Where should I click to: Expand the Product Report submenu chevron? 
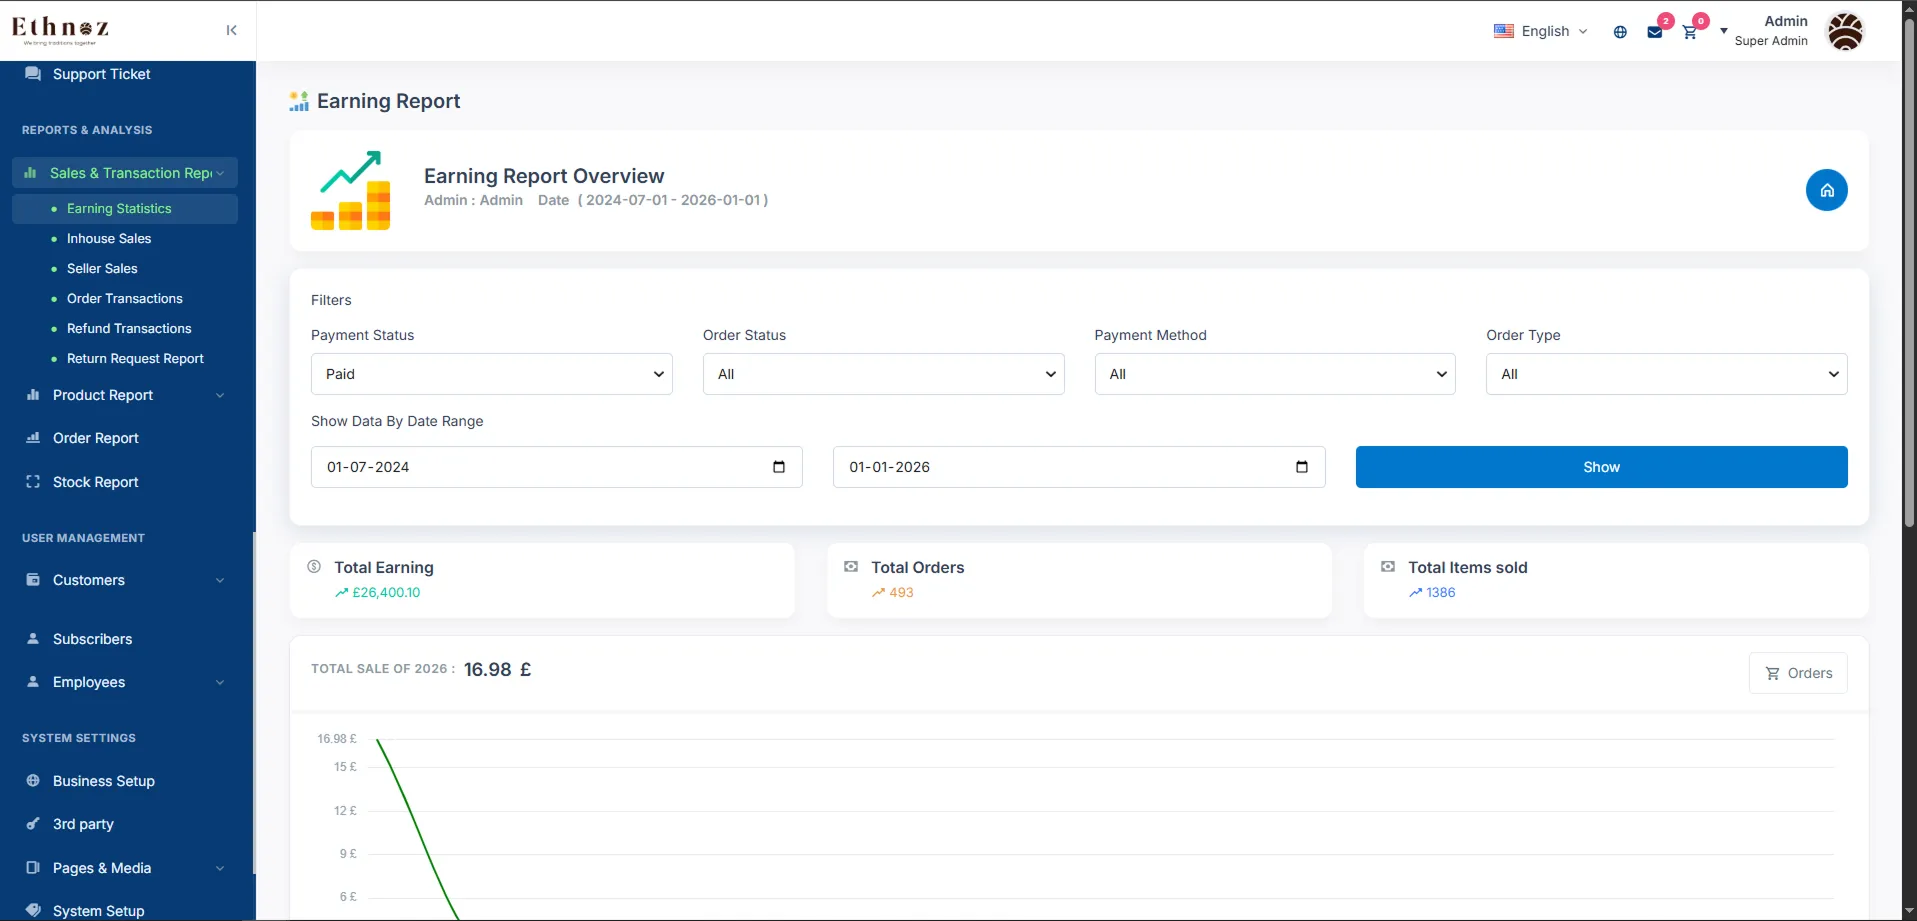tap(220, 395)
